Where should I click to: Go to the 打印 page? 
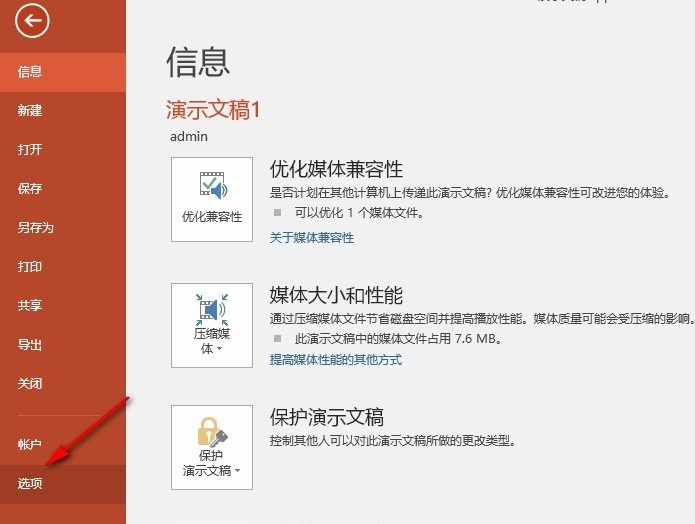30,267
